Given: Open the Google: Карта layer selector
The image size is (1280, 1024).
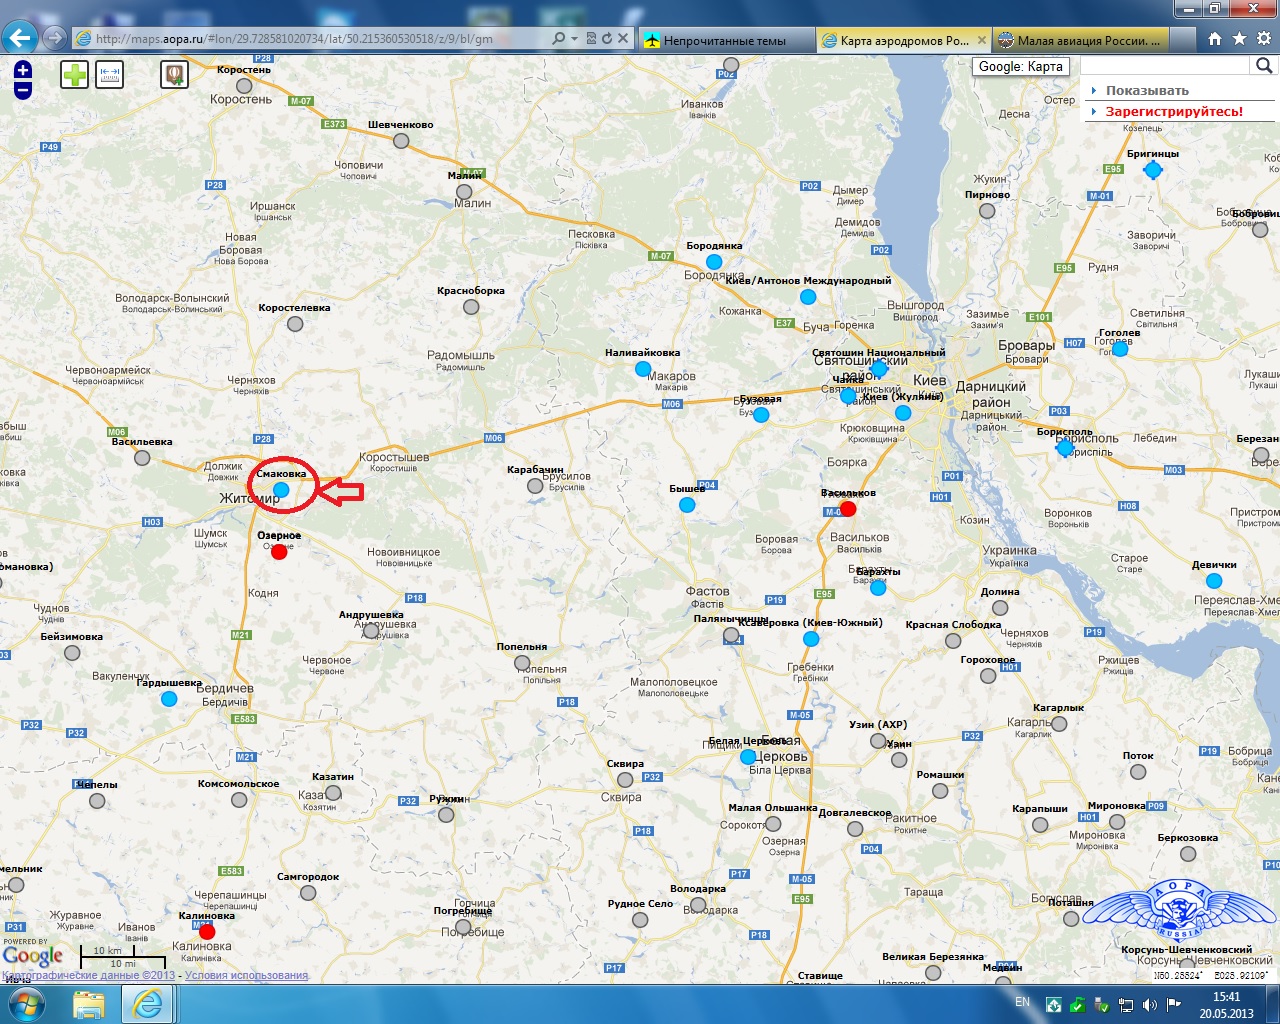Looking at the screenshot, I should pyautogui.click(x=1020, y=66).
